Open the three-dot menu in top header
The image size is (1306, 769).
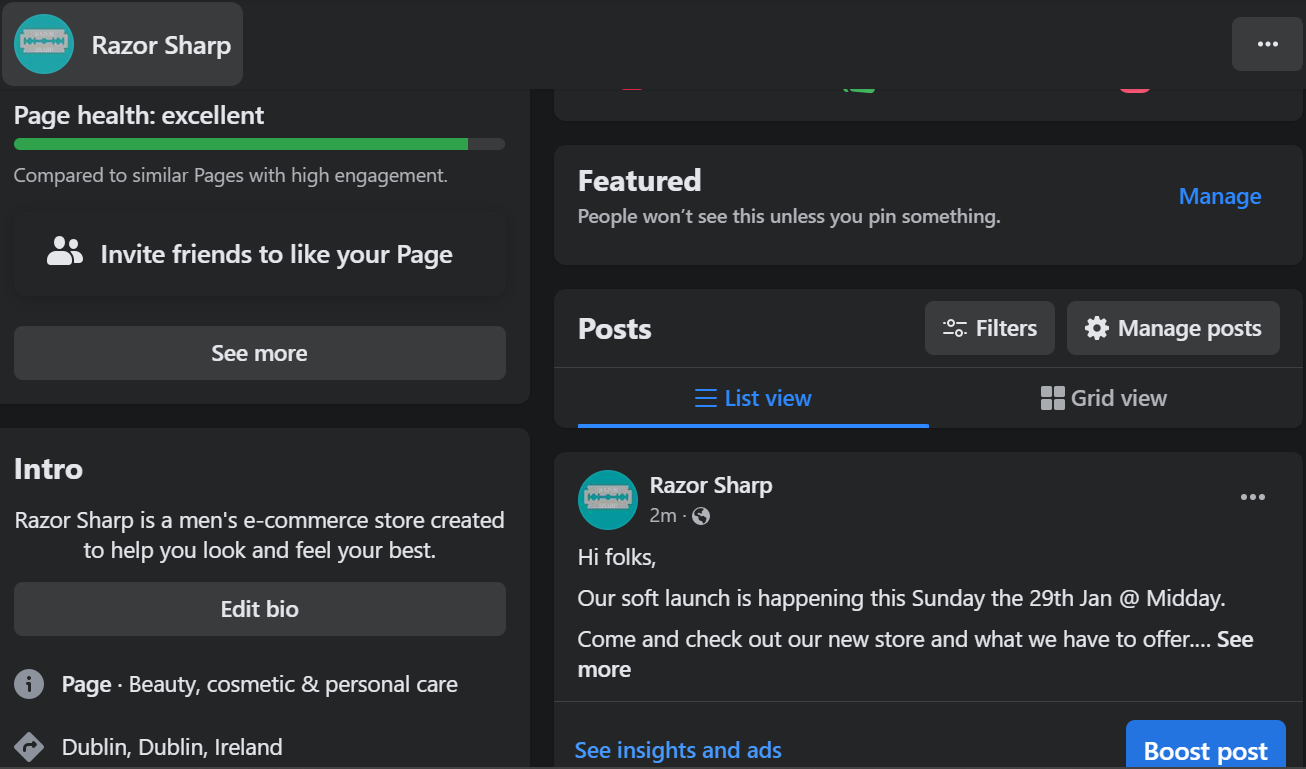click(x=1267, y=44)
